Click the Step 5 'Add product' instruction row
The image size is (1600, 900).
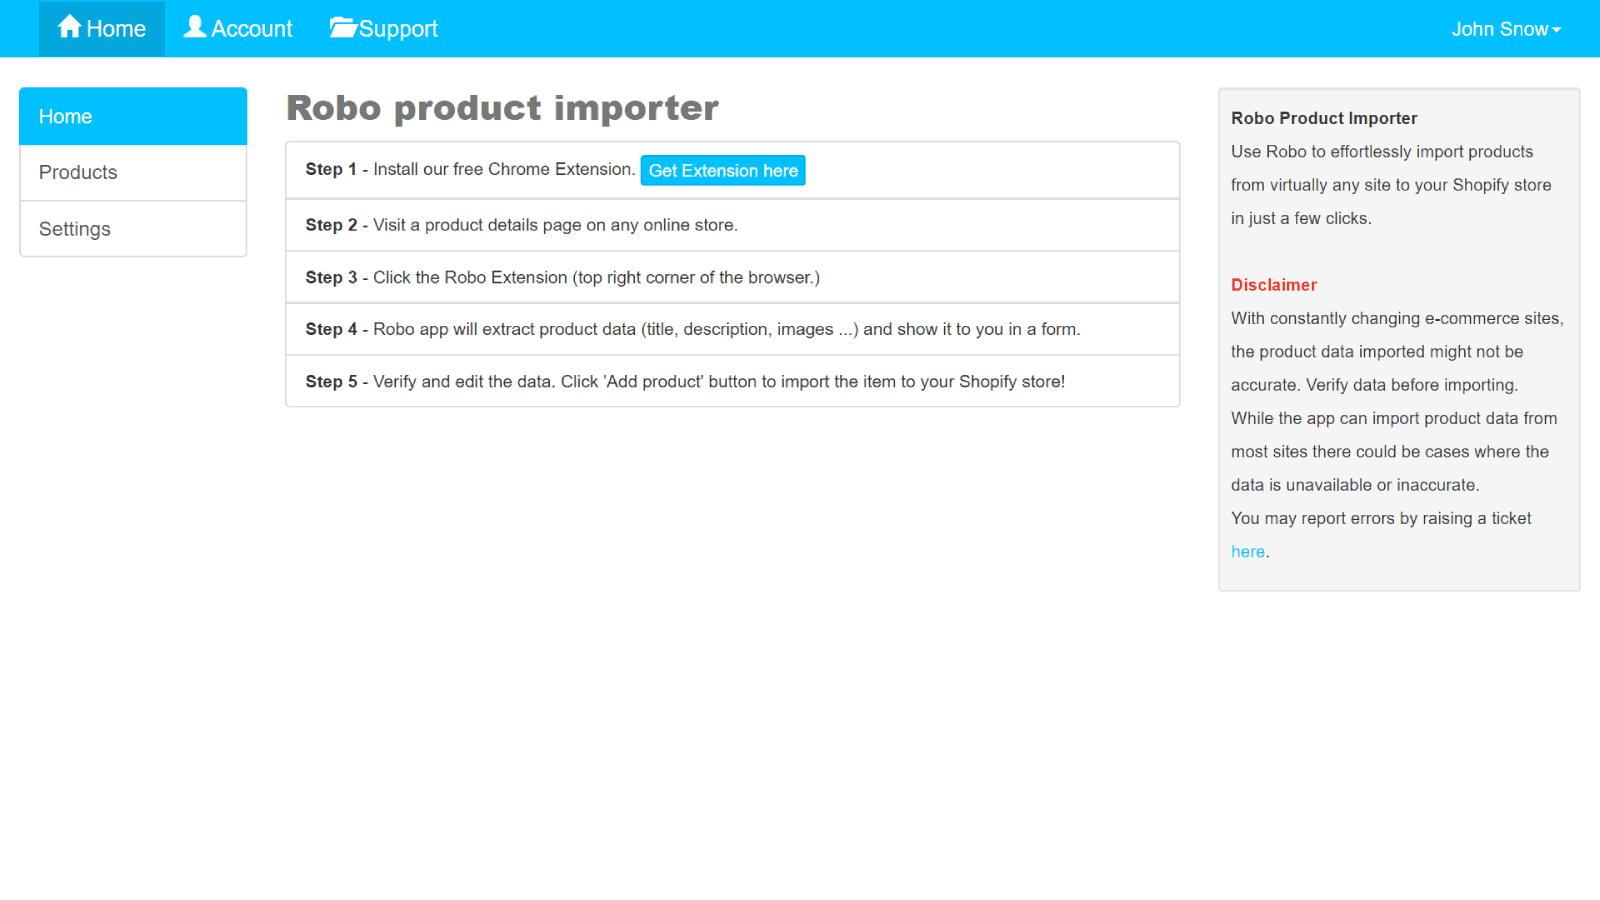pyautogui.click(x=733, y=381)
